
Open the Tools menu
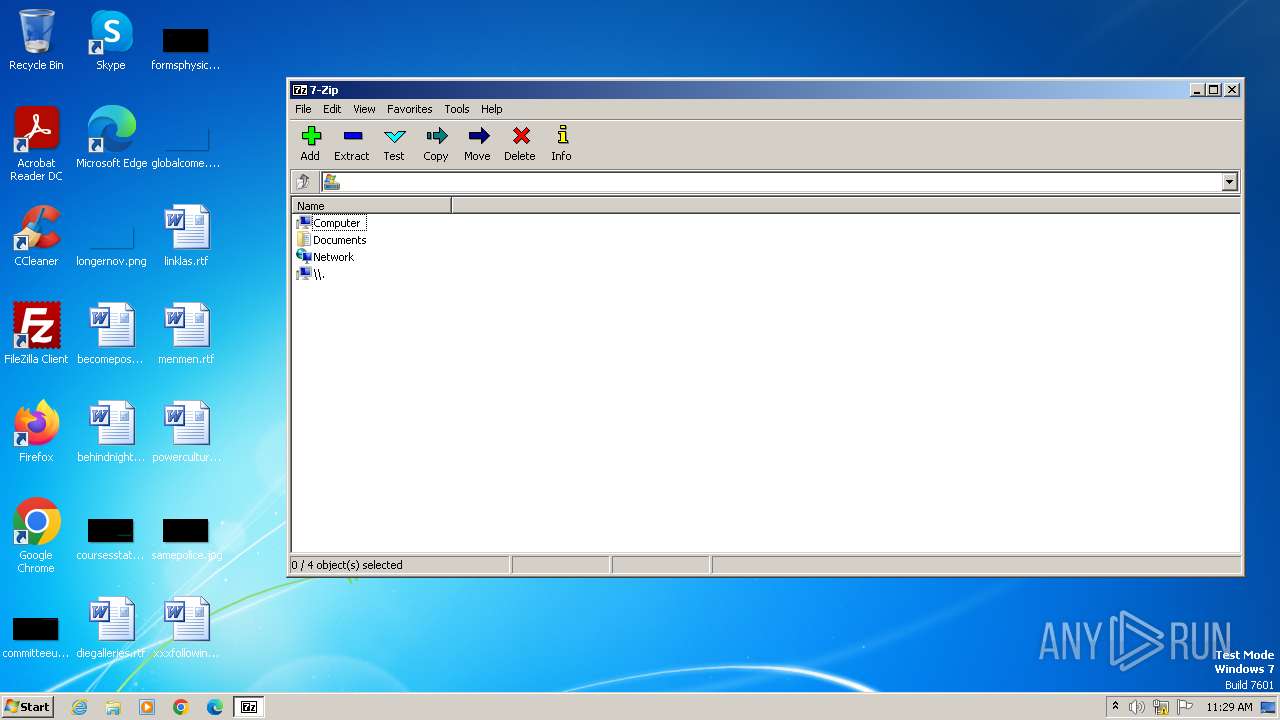pyautogui.click(x=457, y=109)
